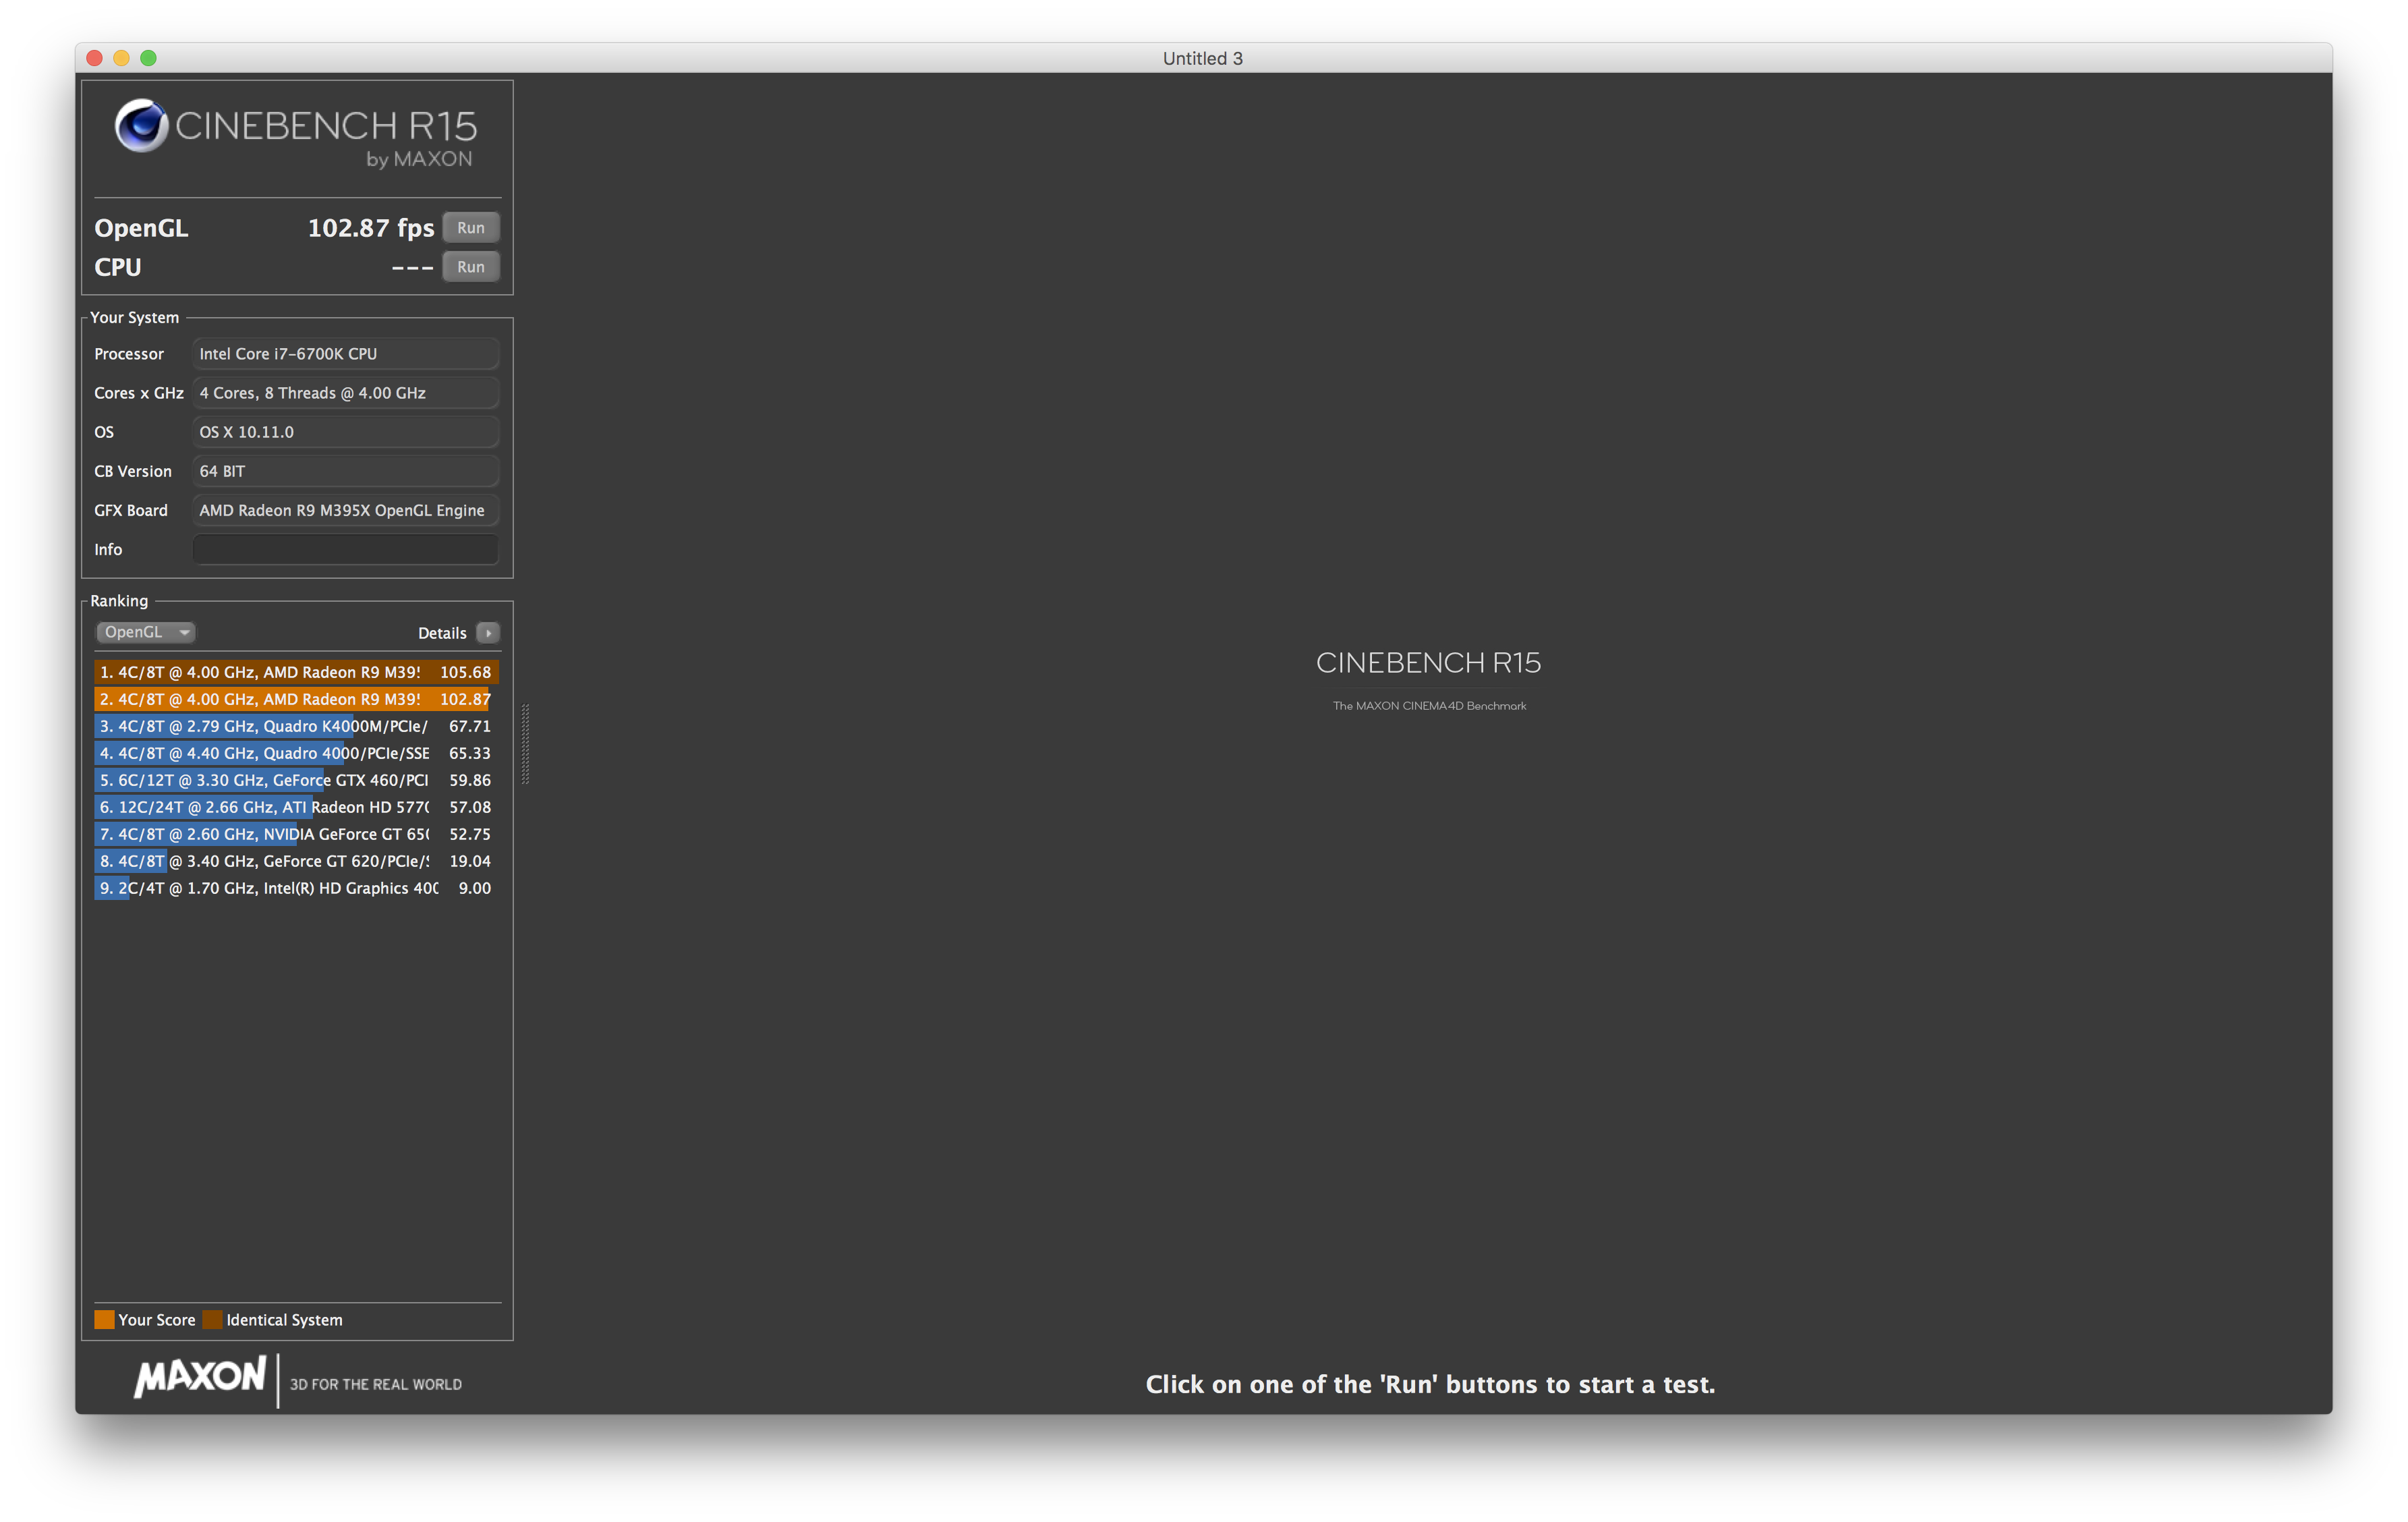Open the OpenGL ranking dropdown
The image size is (2408, 1522).
146,632
